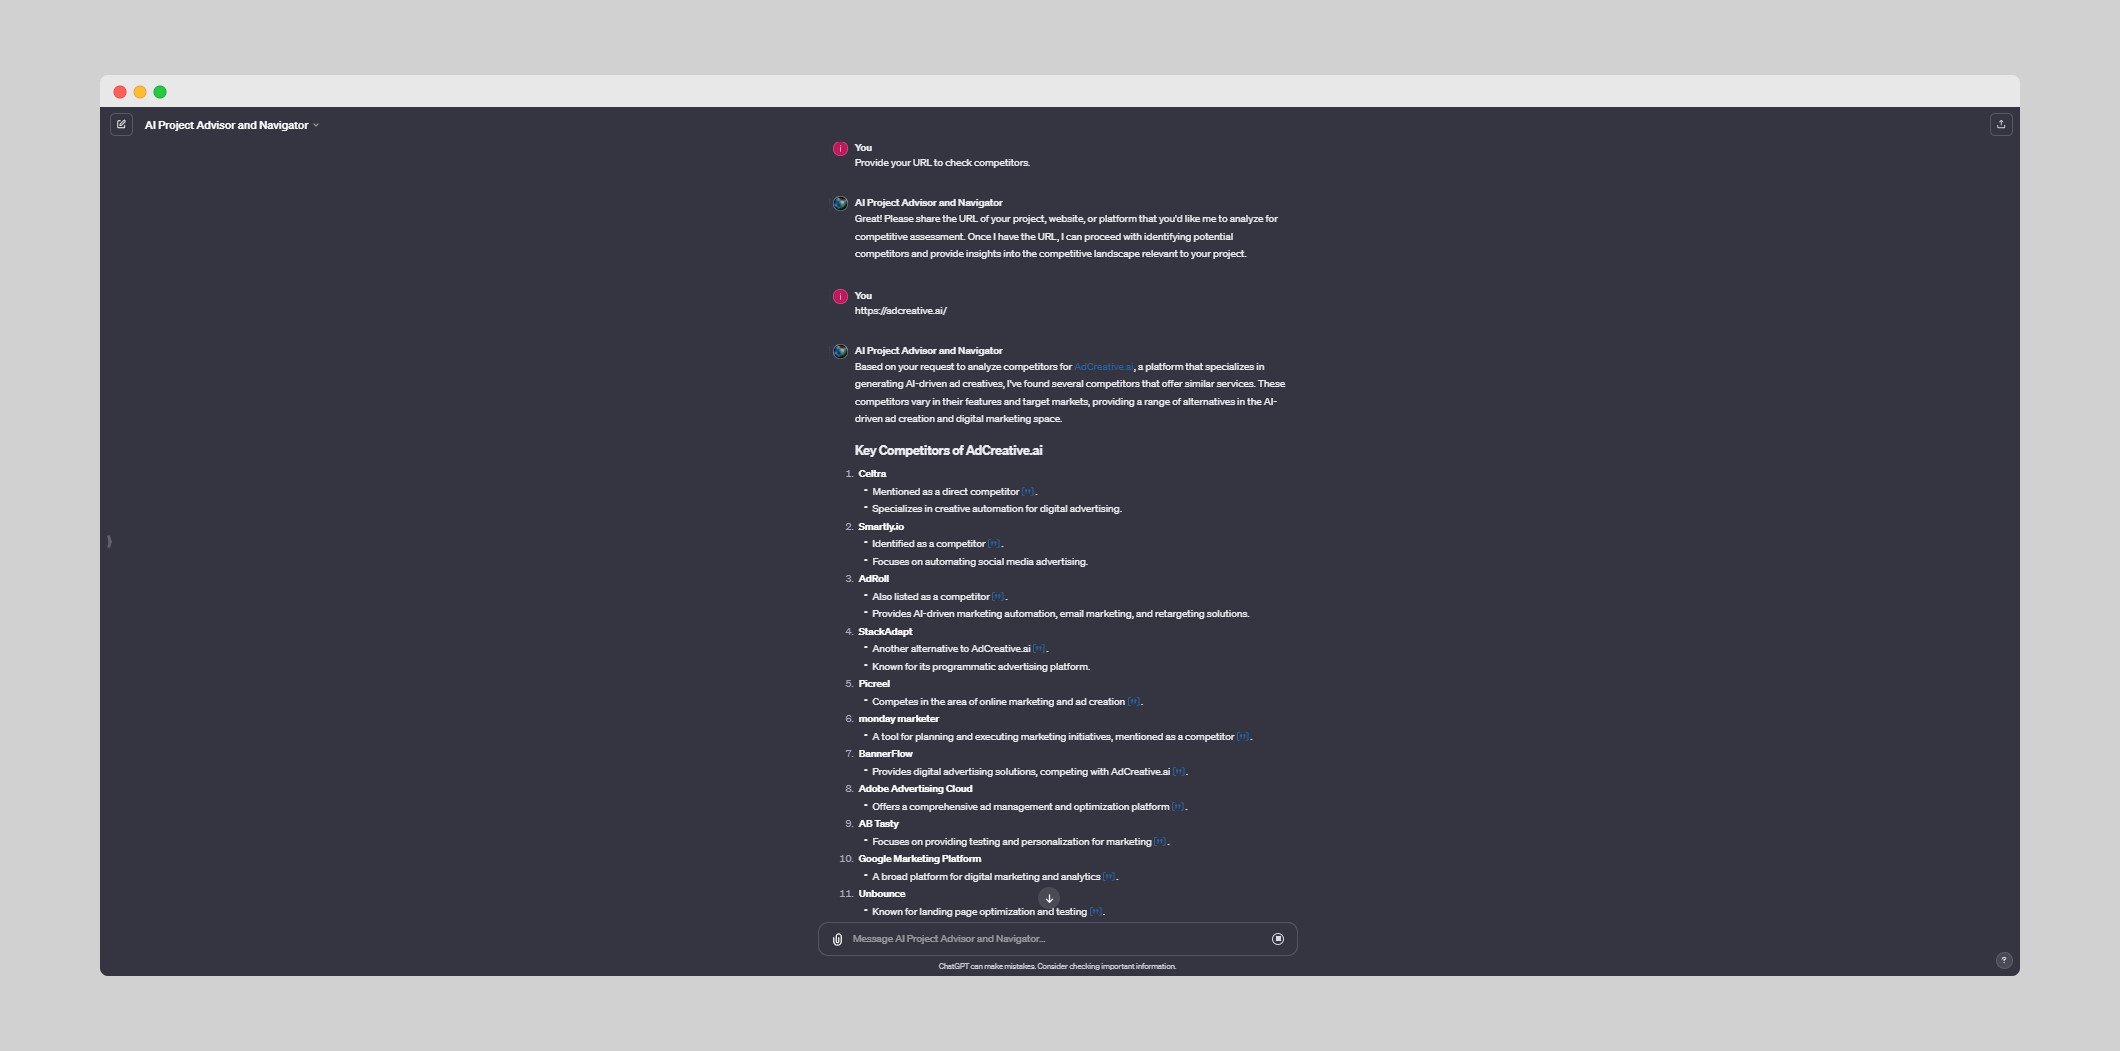Click the first user avatar icon
Viewport: 2120px width, 1051px height.
[x=840, y=149]
